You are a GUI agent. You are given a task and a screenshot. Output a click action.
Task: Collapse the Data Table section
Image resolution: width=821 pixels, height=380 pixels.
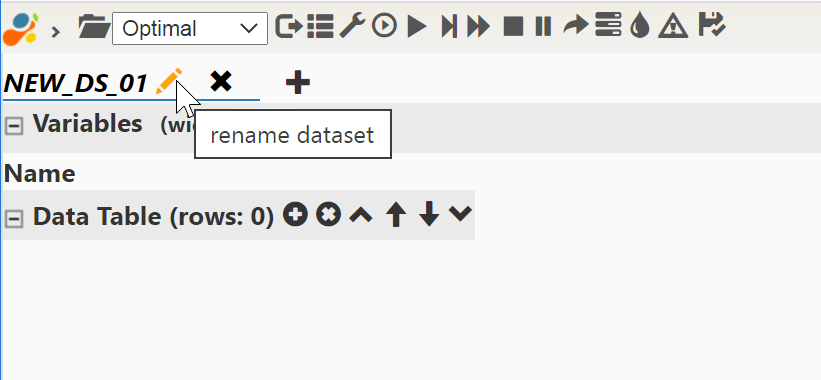click(14, 219)
